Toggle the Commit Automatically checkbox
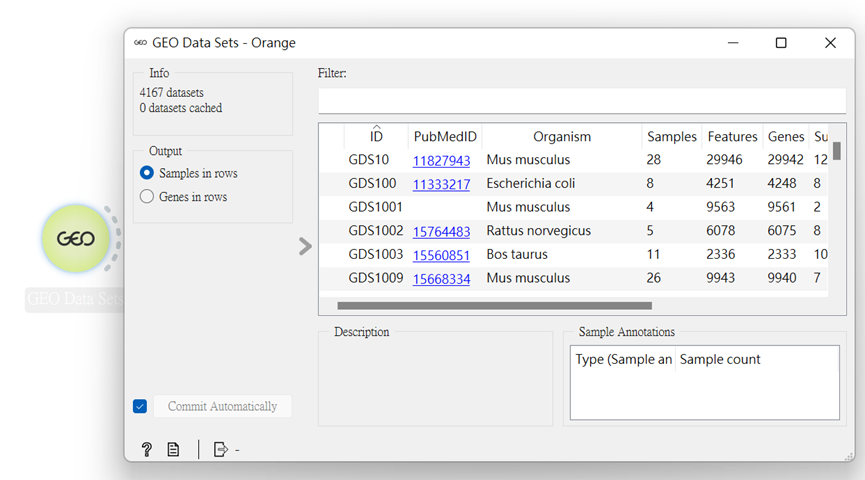The image size is (865, 480). coord(140,406)
